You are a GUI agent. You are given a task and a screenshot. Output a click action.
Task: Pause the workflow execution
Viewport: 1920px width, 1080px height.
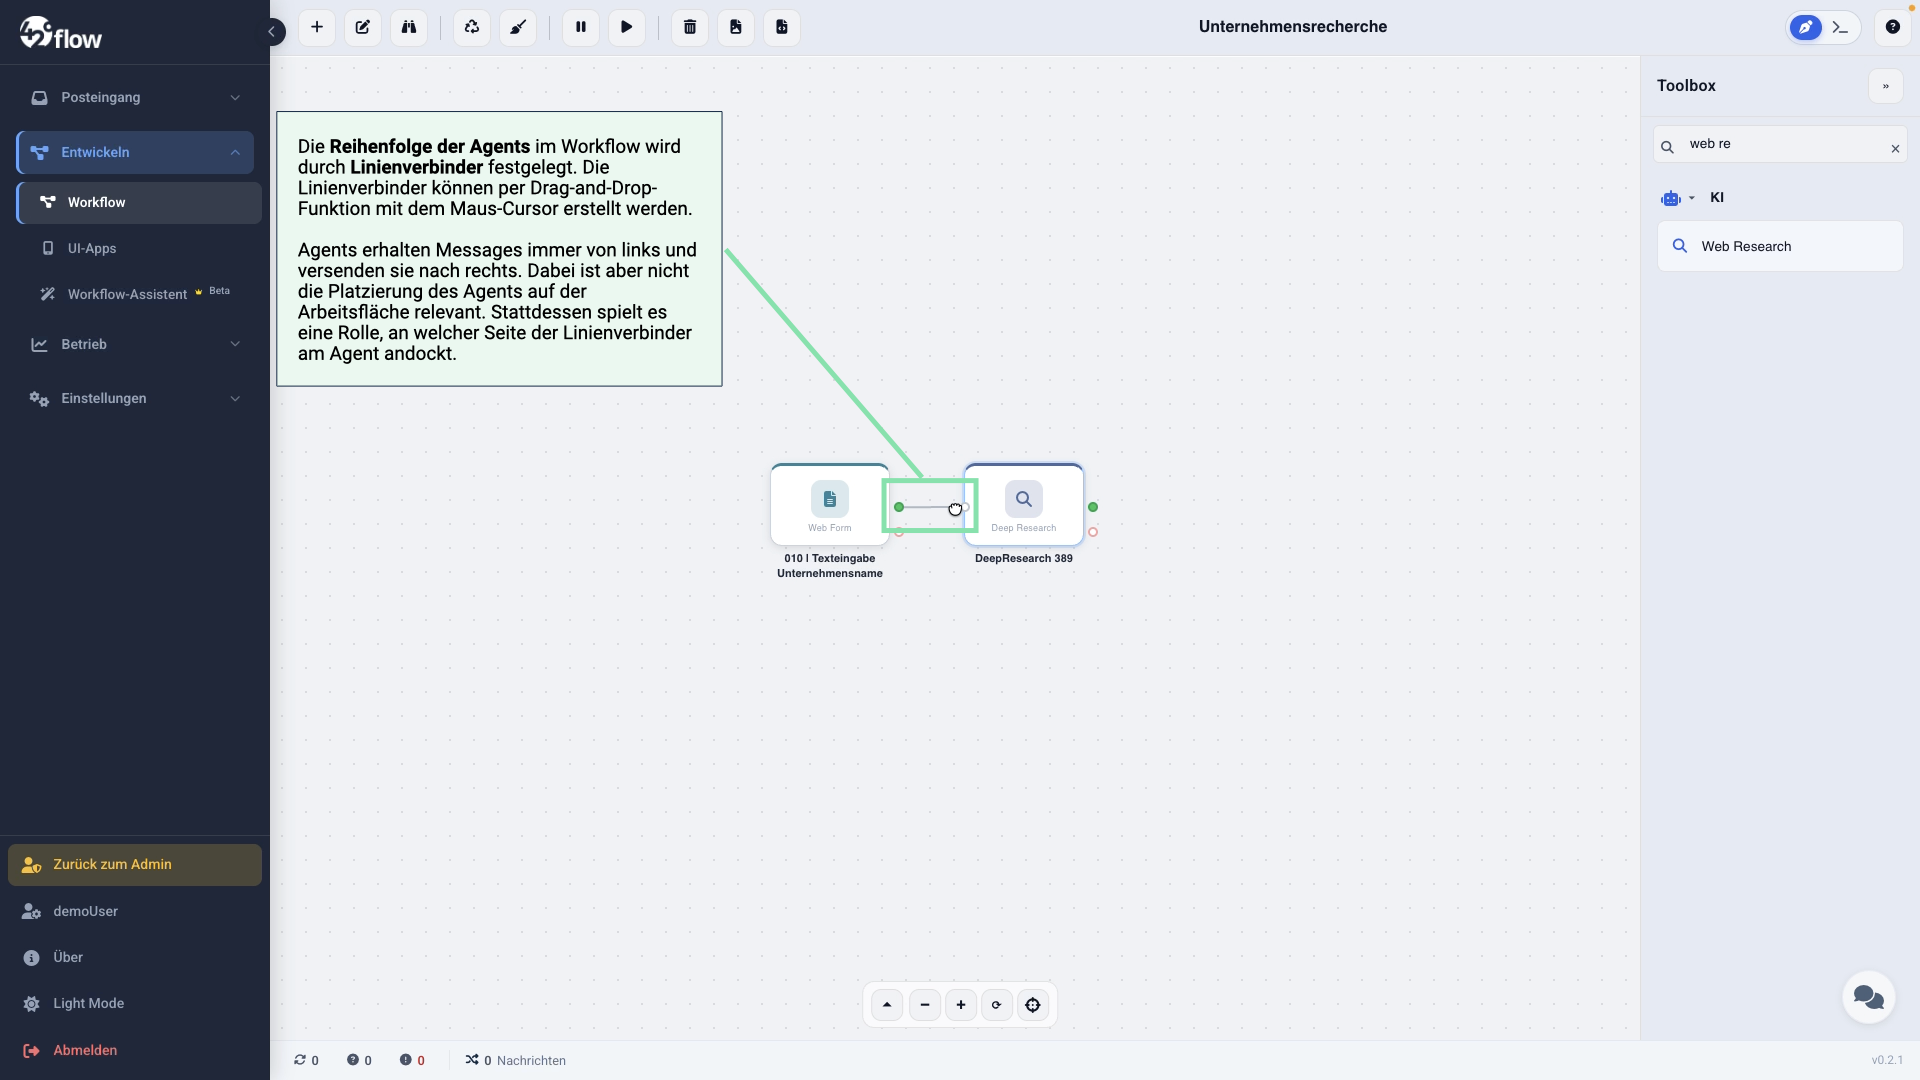[x=581, y=27]
